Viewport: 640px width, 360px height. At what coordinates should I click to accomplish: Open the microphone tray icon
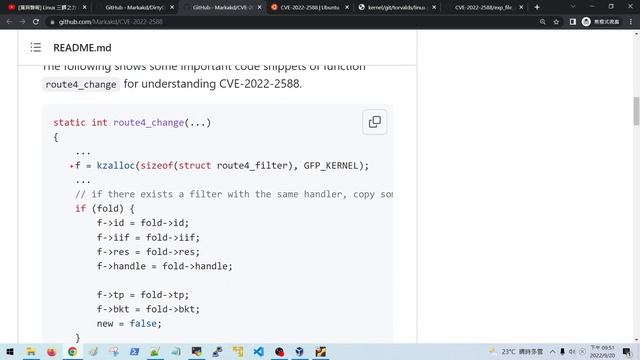tap(562, 351)
